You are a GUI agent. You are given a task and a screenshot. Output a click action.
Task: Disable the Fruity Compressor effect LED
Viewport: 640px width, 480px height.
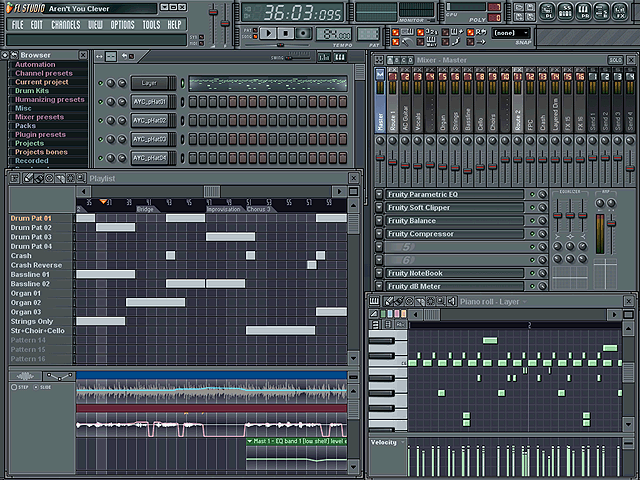[532, 234]
